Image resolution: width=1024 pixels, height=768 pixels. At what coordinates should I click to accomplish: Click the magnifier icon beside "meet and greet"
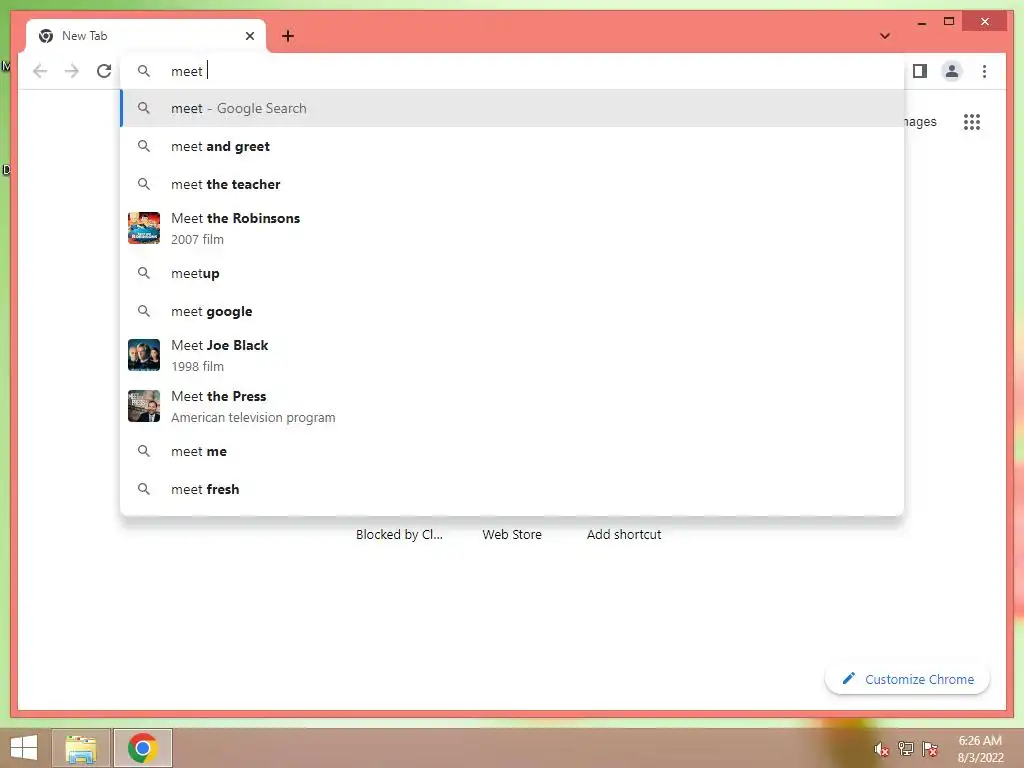coord(144,146)
